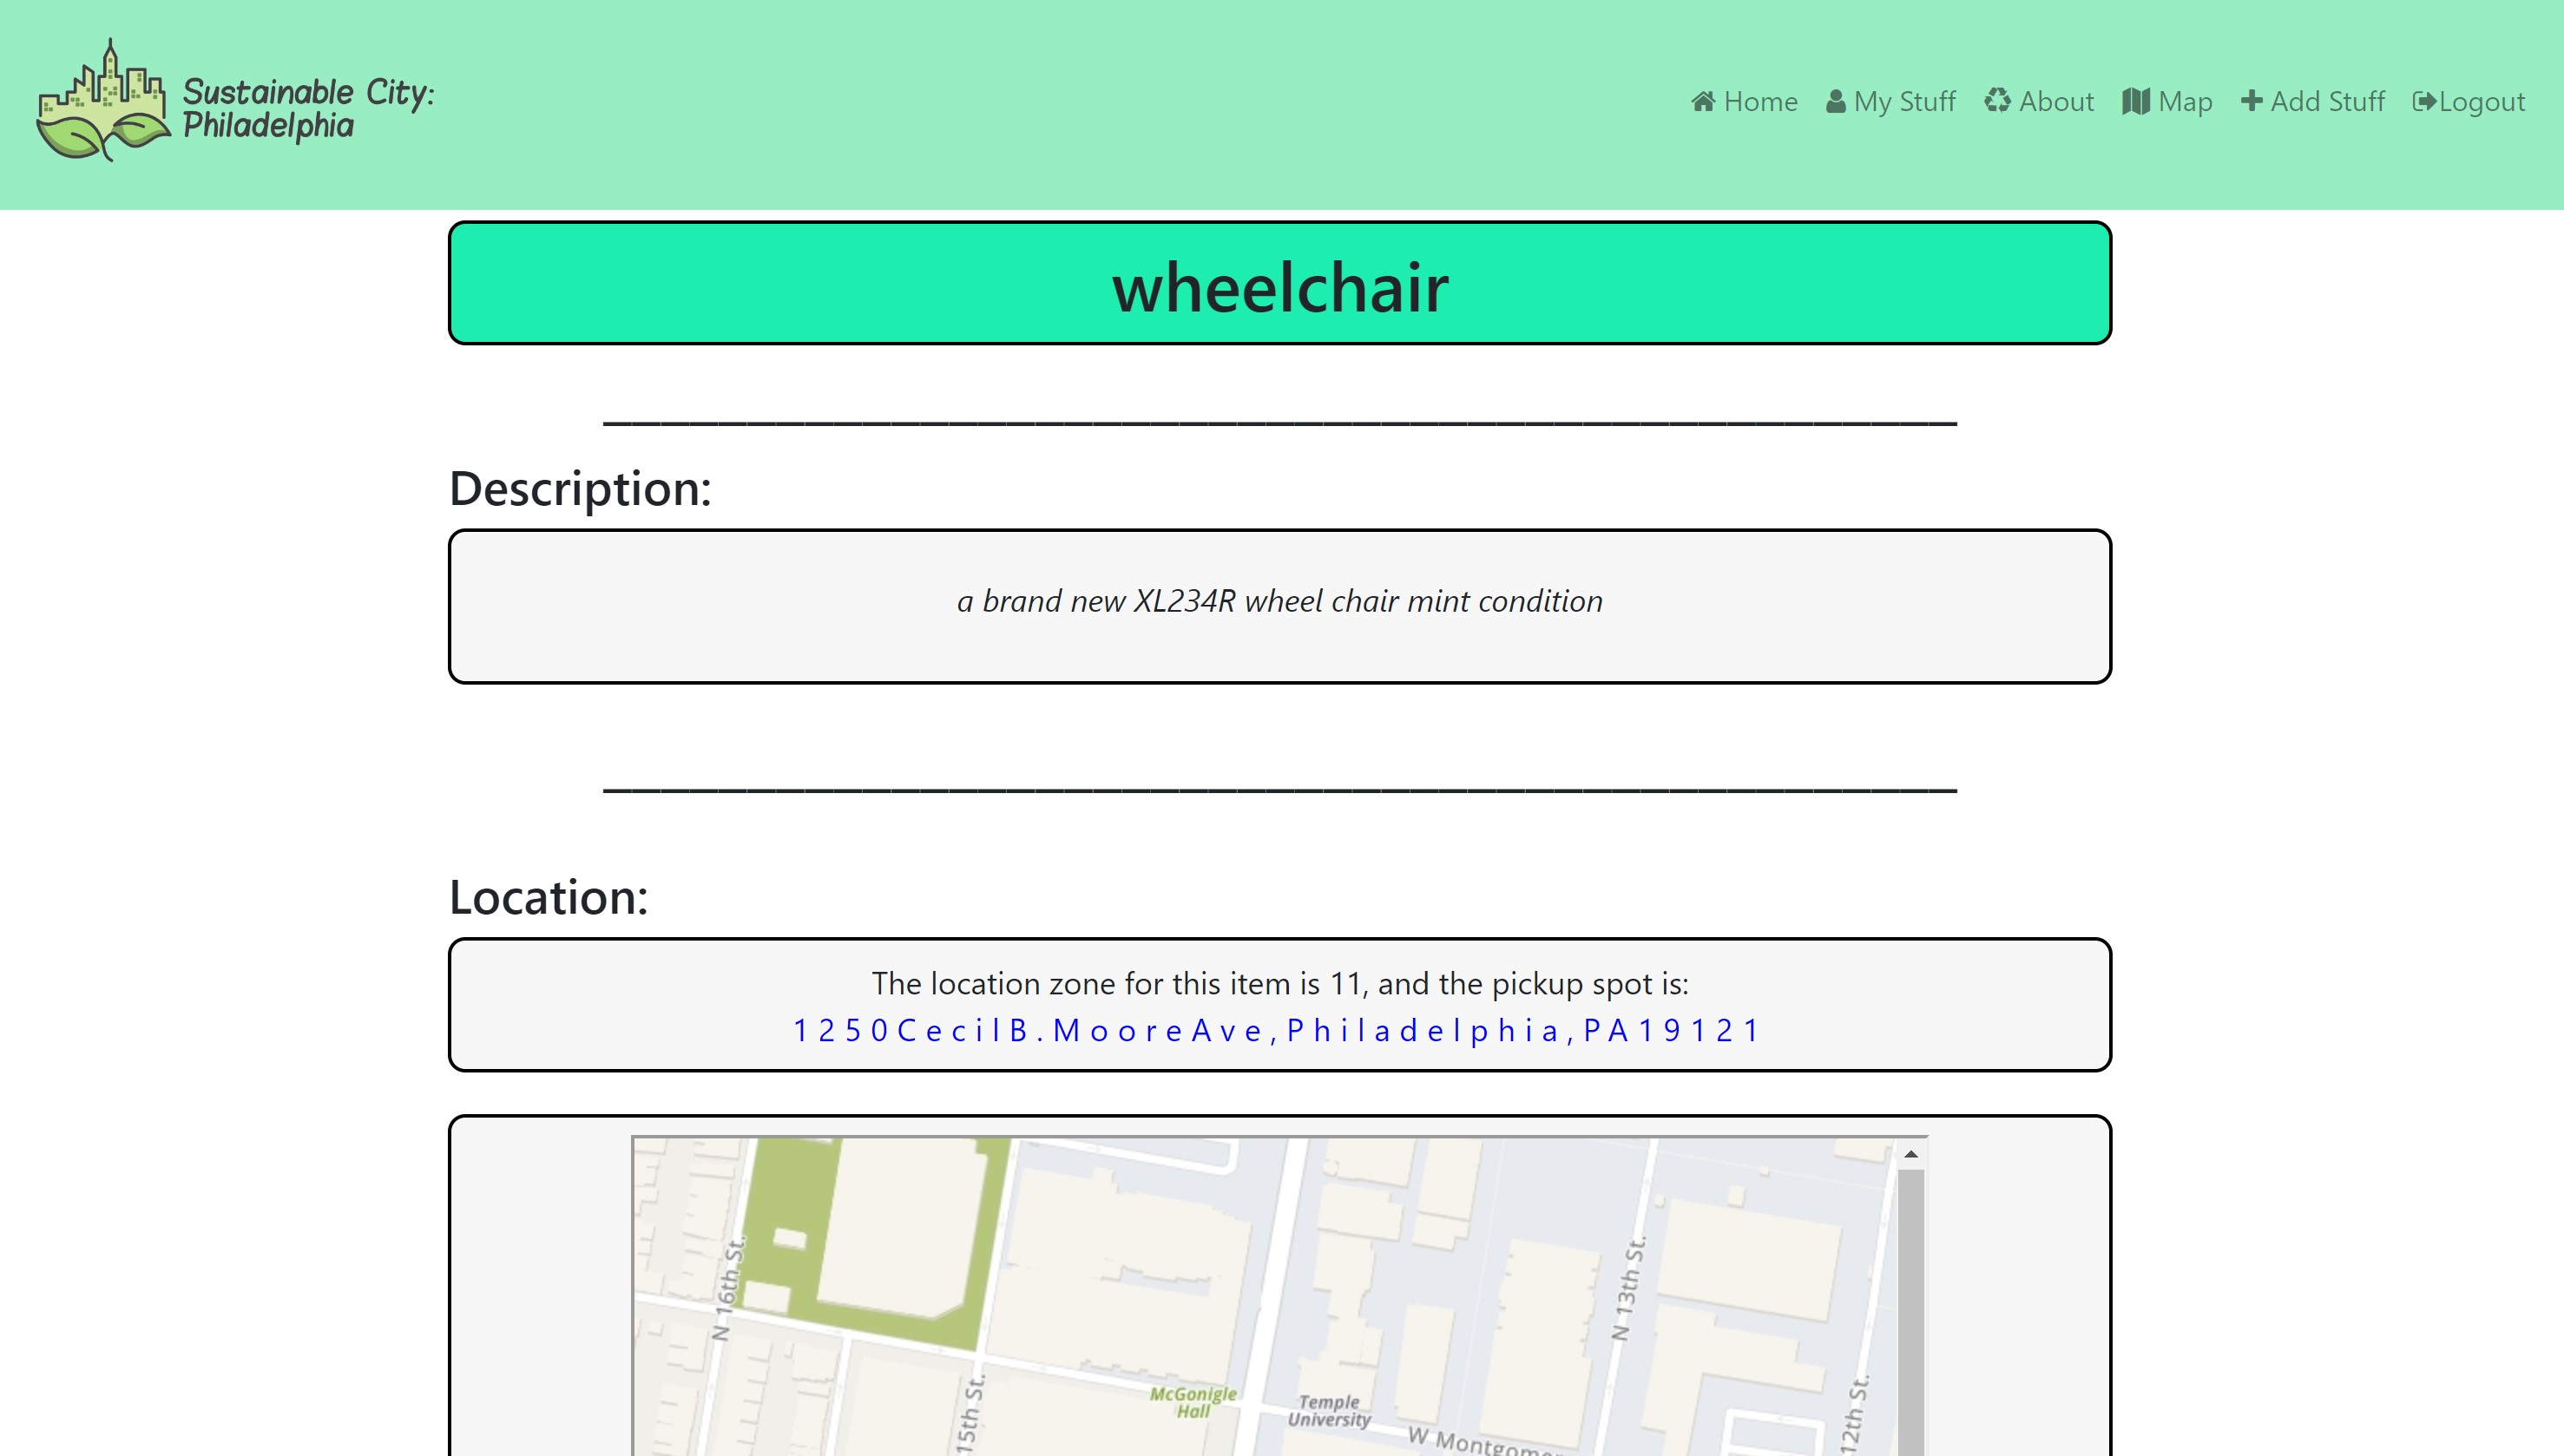
Task: Click the My Stuff person icon
Action: [1837, 101]
